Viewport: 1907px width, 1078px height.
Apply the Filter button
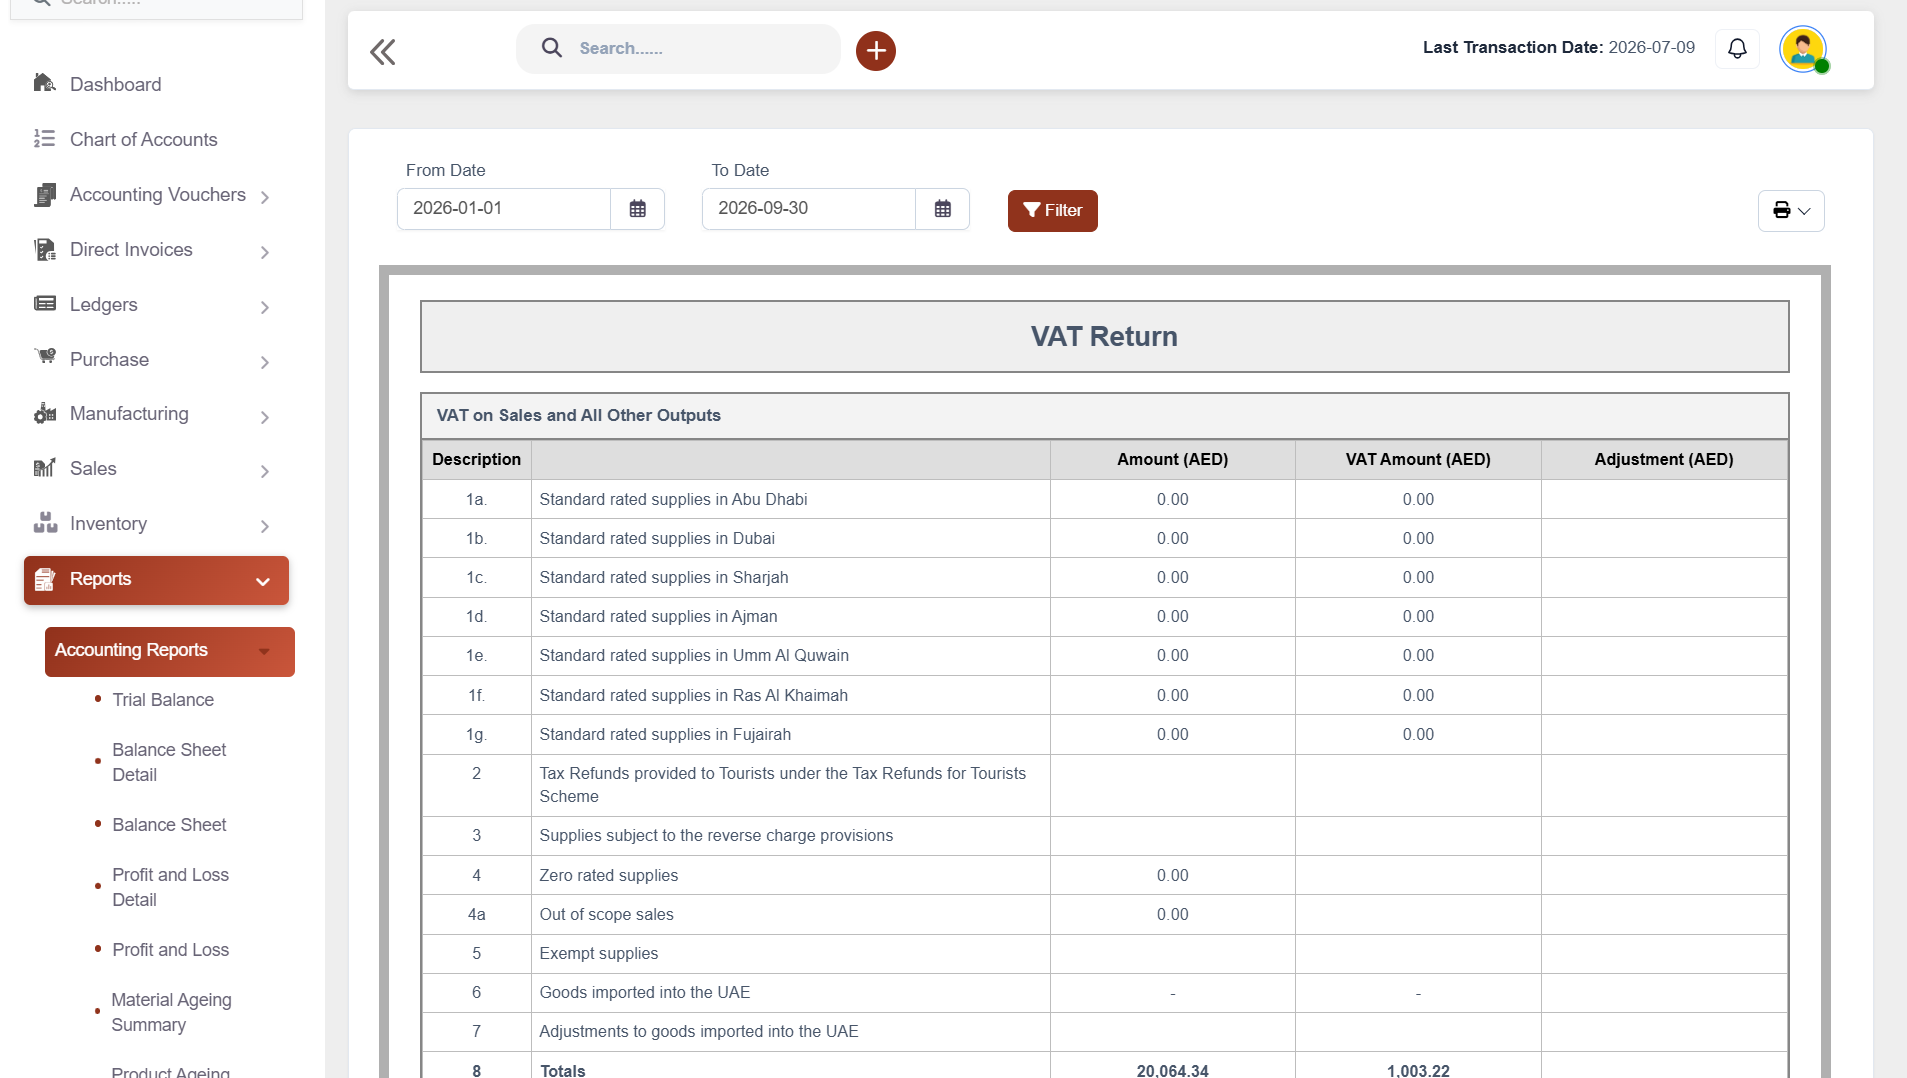[x=1052, y=211]
